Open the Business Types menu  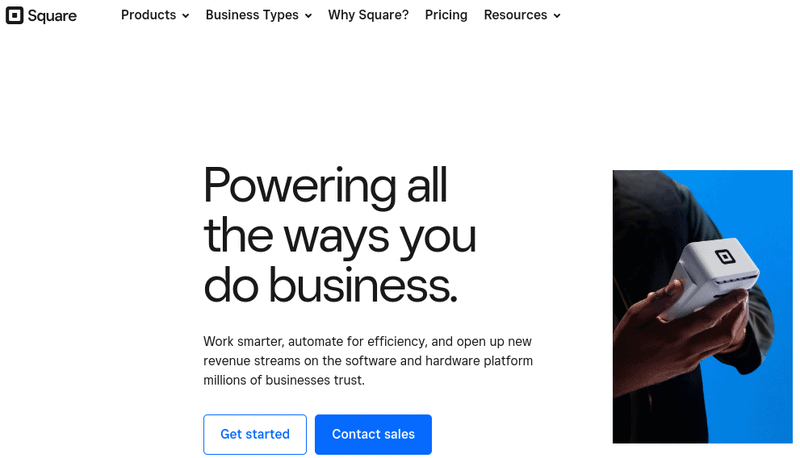pos(251,15)
